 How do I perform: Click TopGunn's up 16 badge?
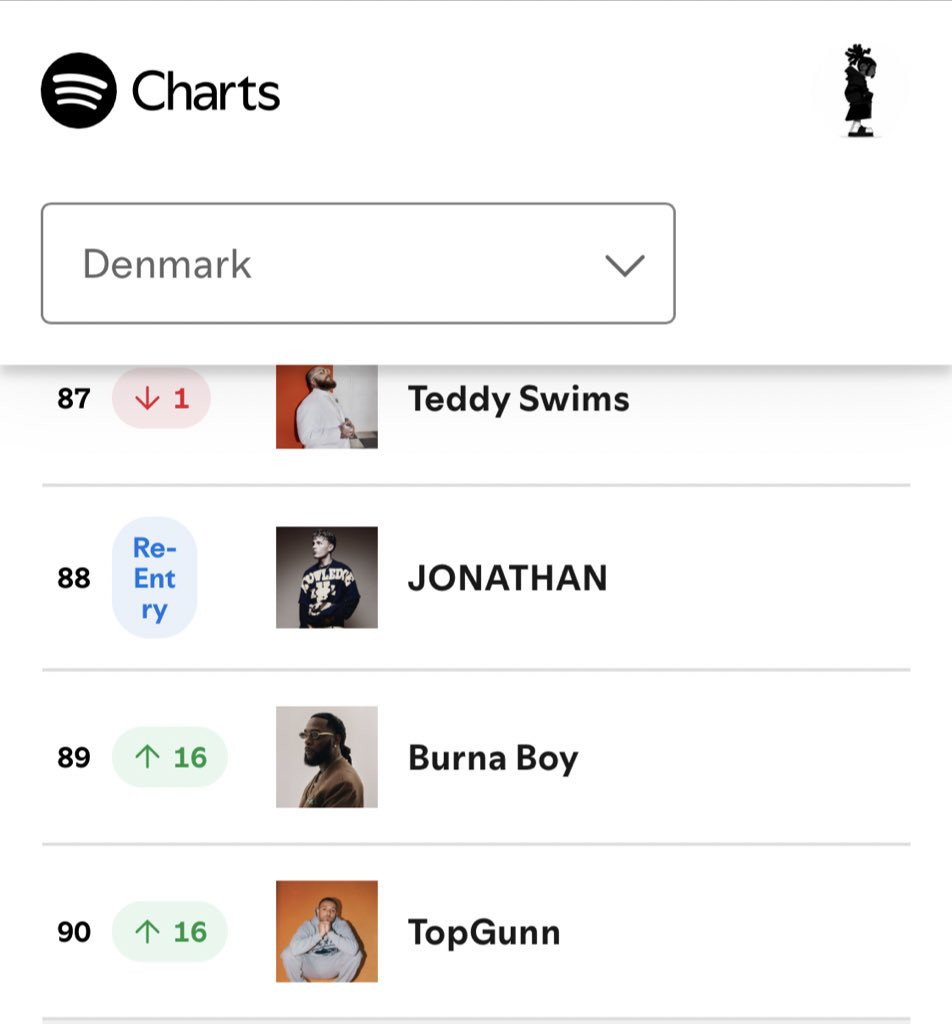click(x=169, y=932)
